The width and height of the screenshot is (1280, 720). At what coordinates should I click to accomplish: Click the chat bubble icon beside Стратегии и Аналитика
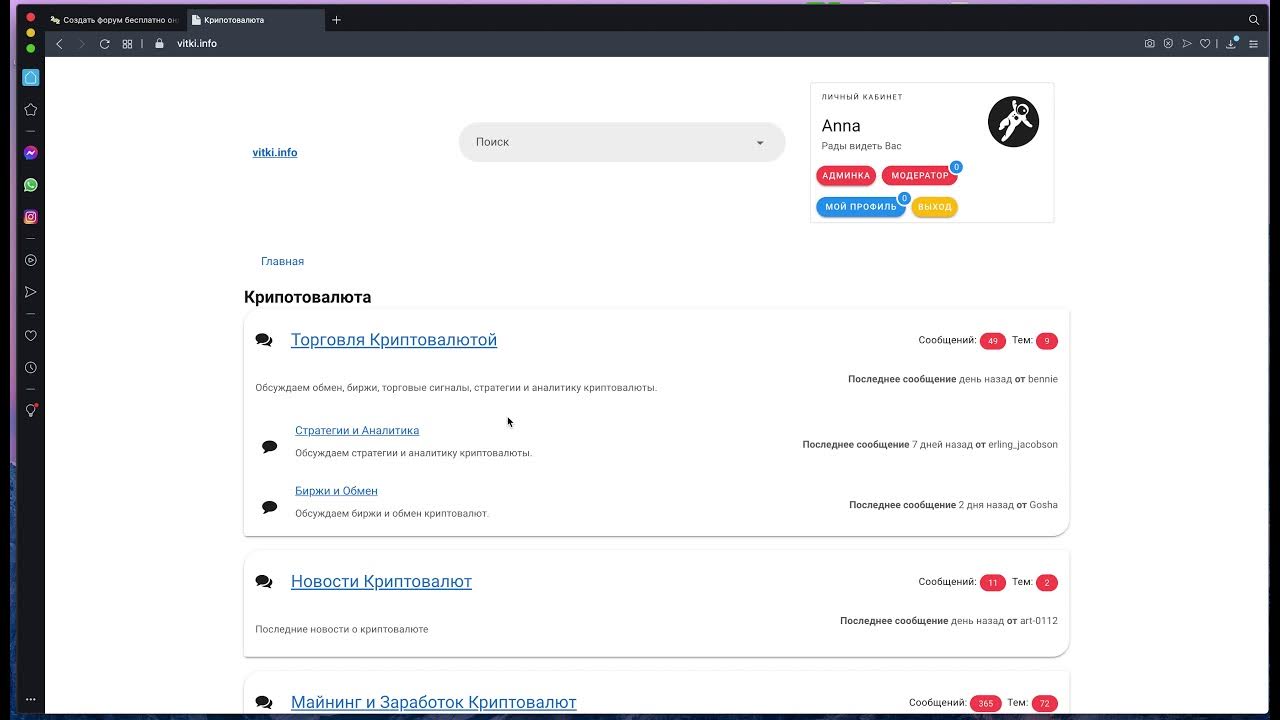(x=269, y=446)
